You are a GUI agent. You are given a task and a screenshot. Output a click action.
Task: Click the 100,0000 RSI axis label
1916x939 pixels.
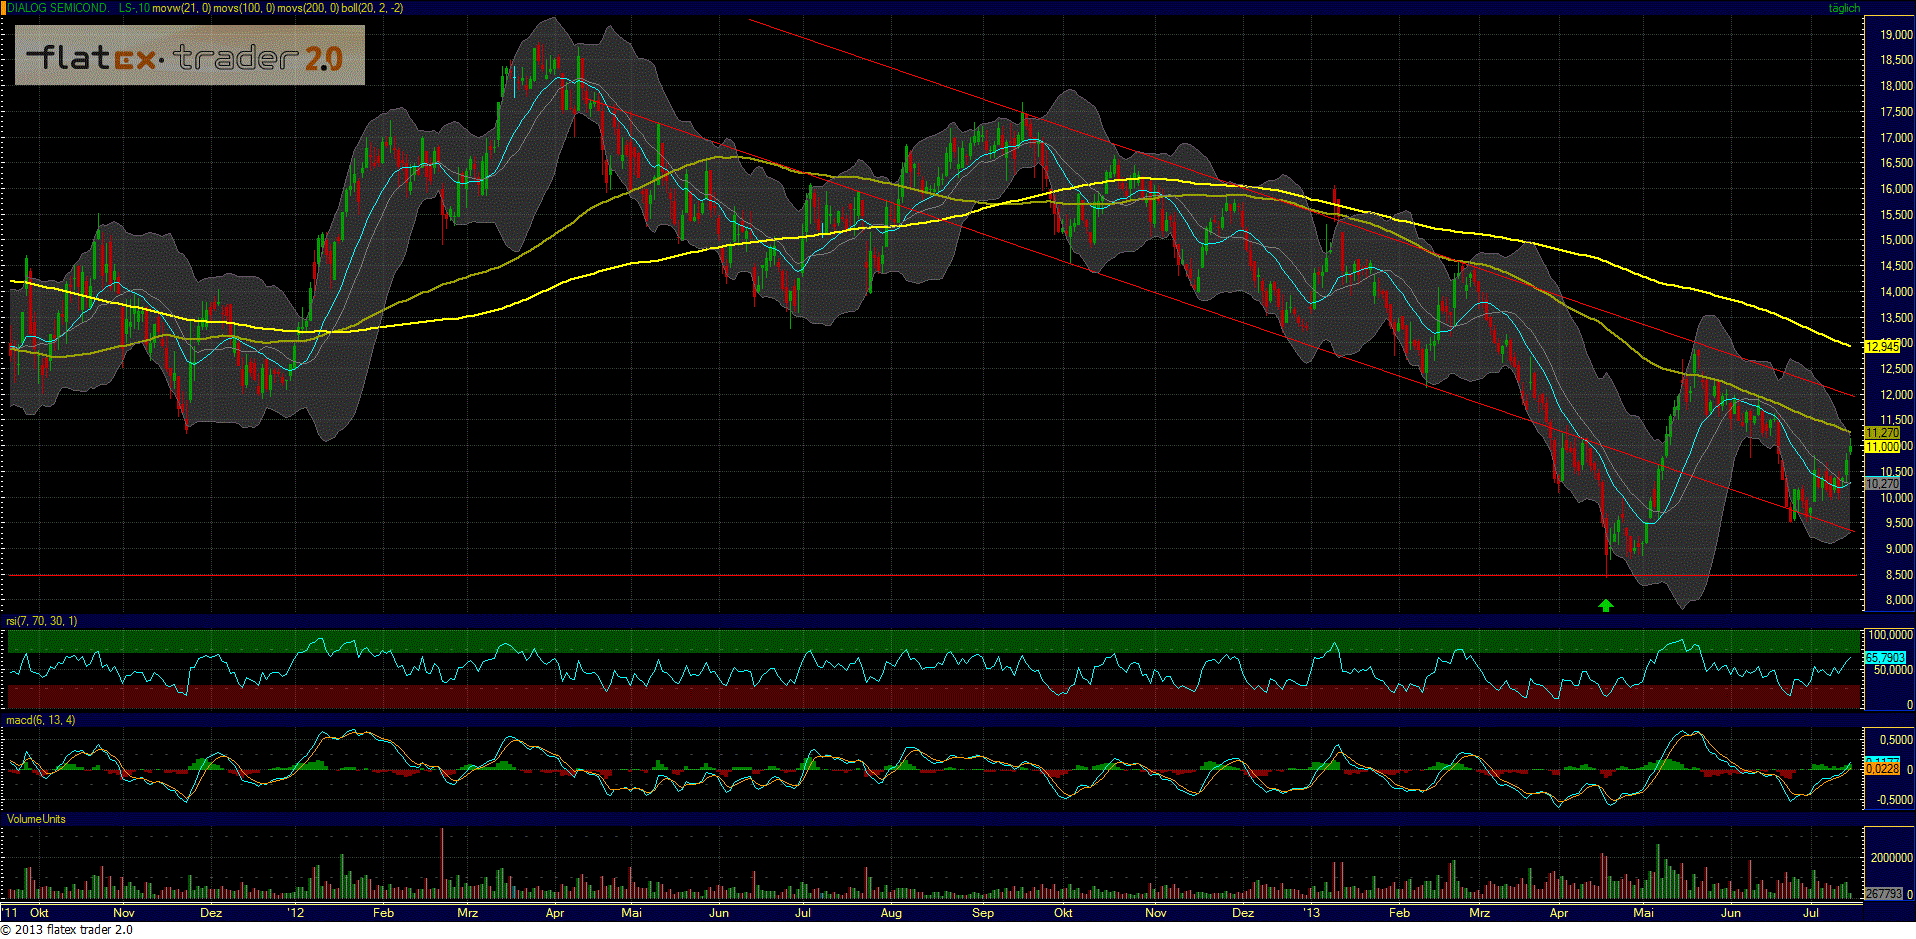pyautogui.click(x=1891, y=635)
